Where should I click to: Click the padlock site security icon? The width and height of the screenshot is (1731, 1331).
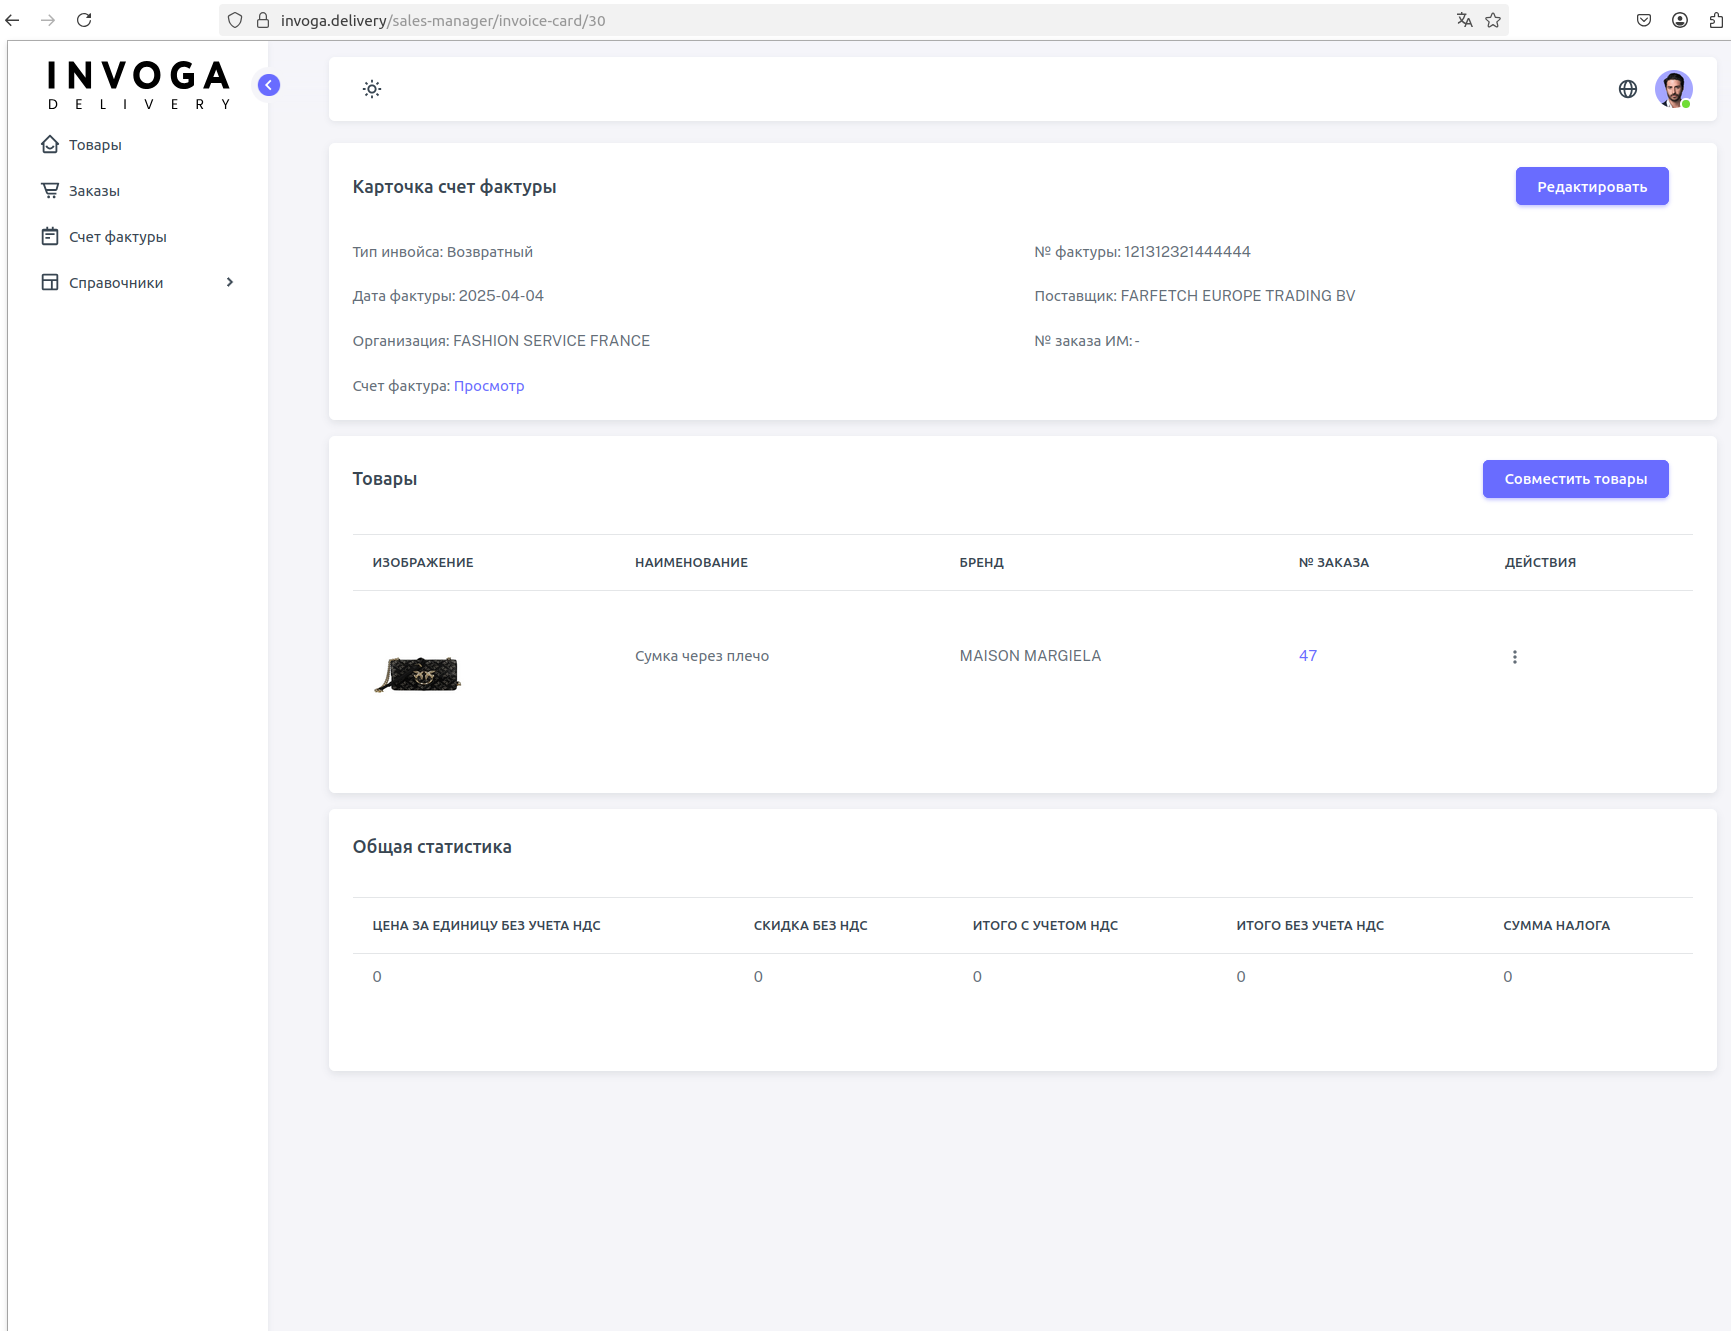tap(263, 20)
